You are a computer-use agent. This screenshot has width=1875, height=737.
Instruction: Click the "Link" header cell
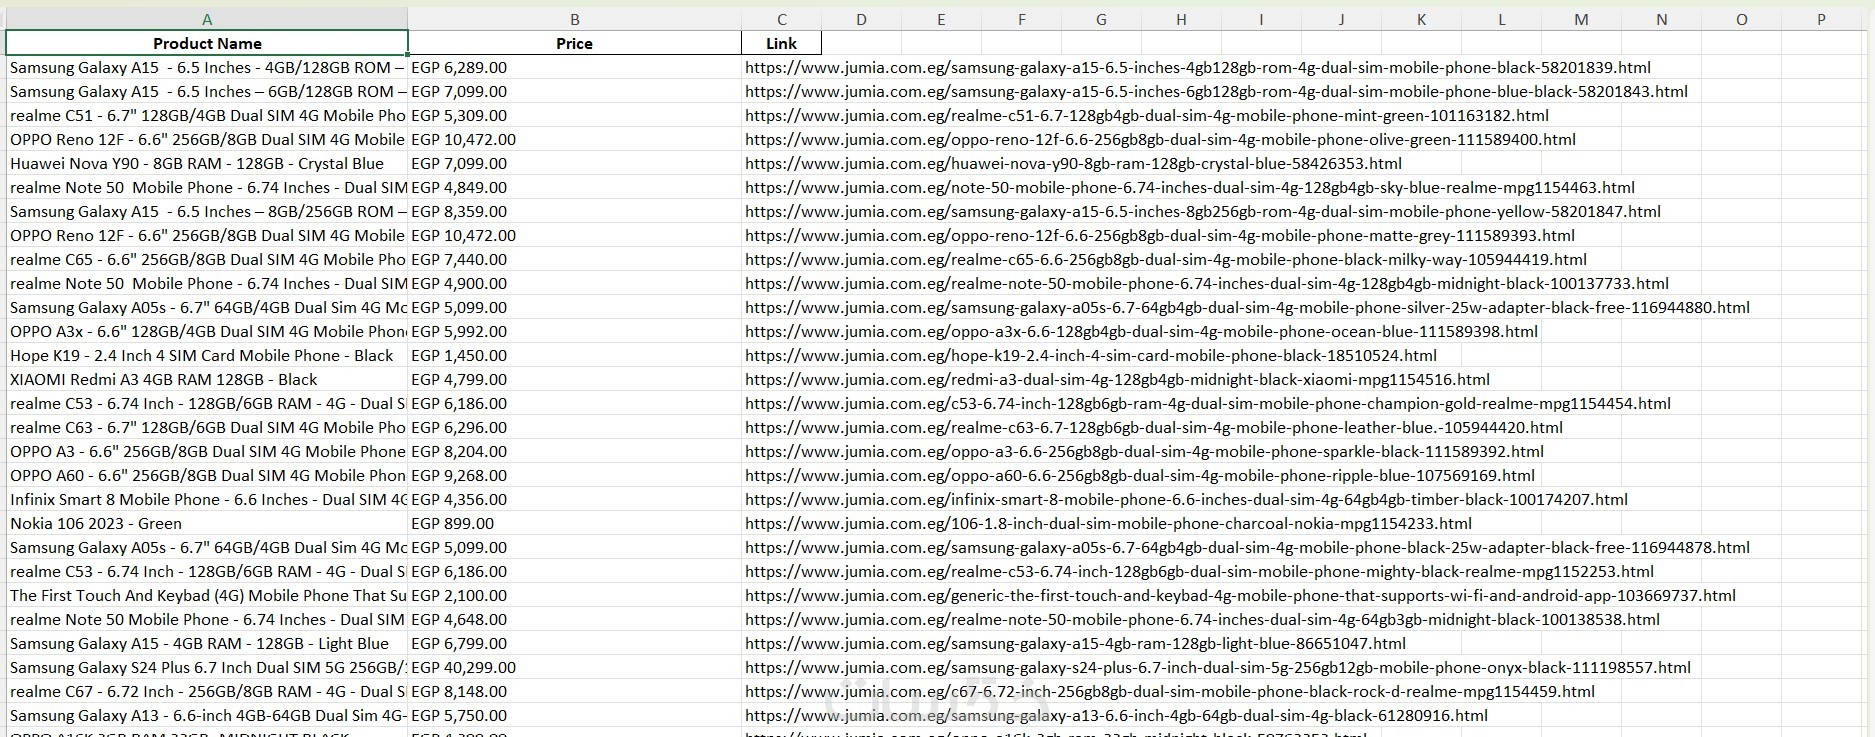(782, 43)
